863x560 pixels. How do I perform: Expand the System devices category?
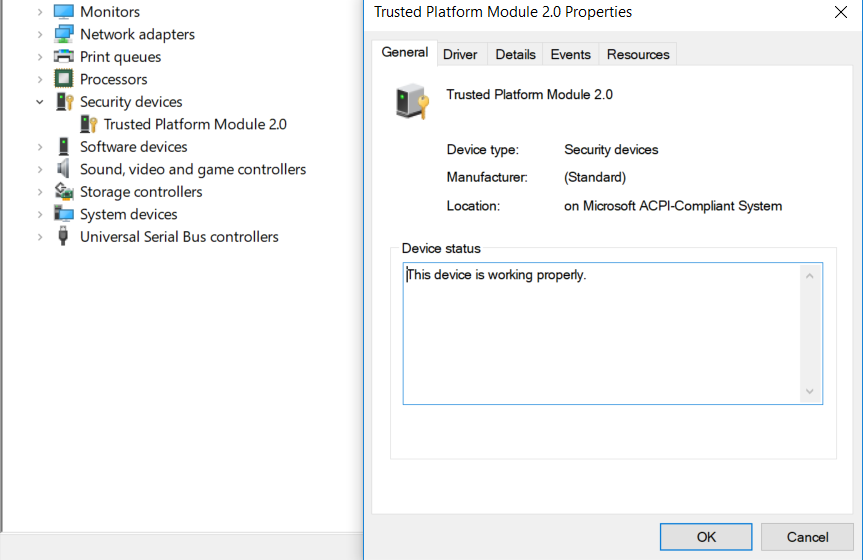pyautogui.click(x=40, y=214)
